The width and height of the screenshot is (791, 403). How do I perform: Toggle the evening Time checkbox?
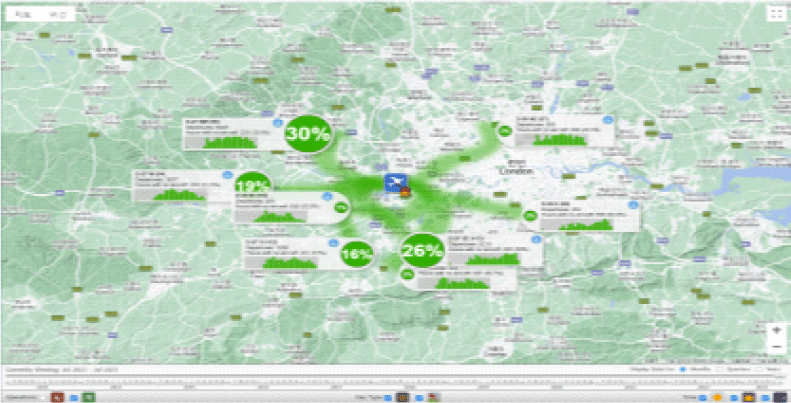pos(734,397)
